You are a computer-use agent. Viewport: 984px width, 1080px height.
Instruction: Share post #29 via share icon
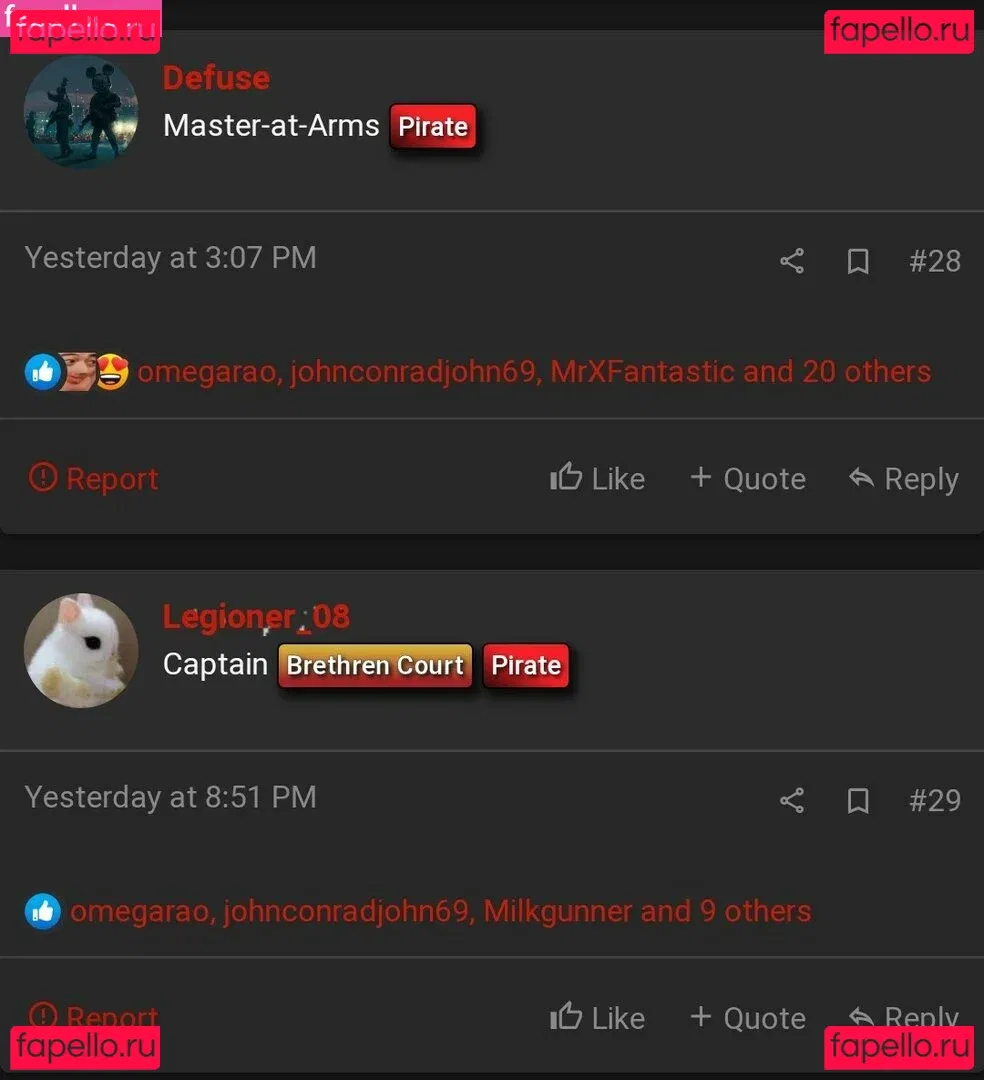tap(792, 800)
